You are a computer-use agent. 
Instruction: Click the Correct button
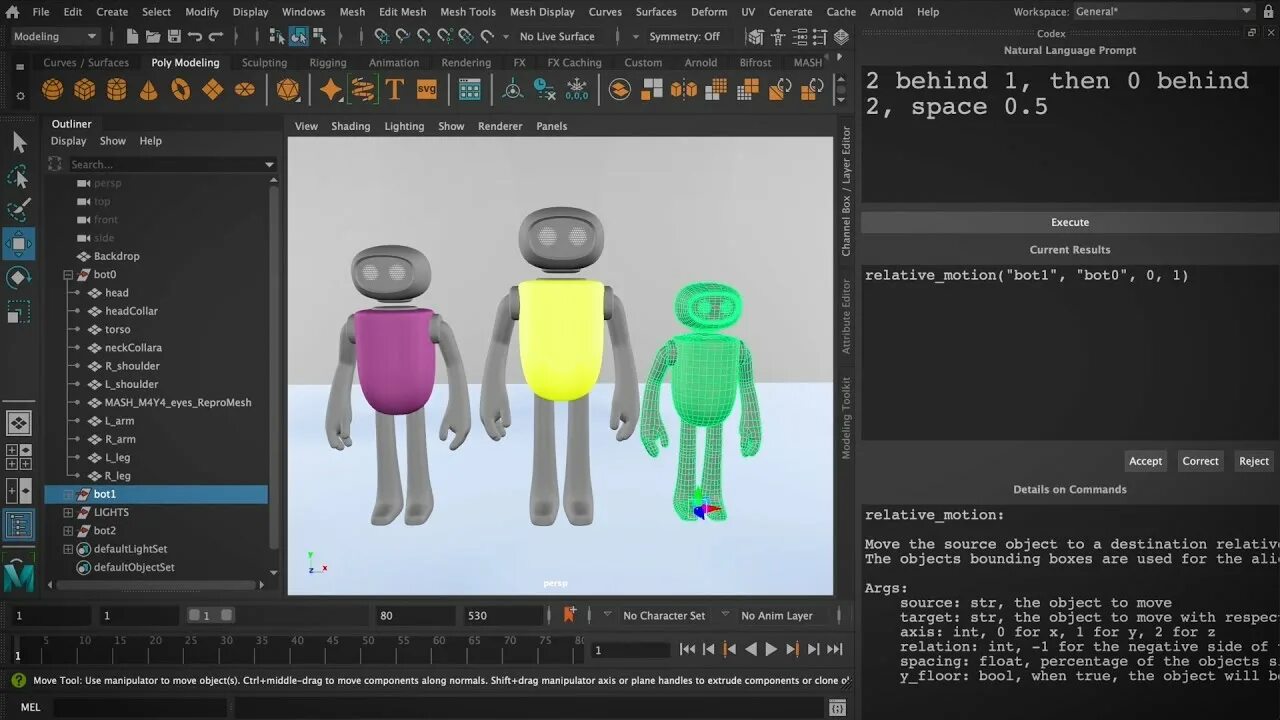[x=1200, y=461]
